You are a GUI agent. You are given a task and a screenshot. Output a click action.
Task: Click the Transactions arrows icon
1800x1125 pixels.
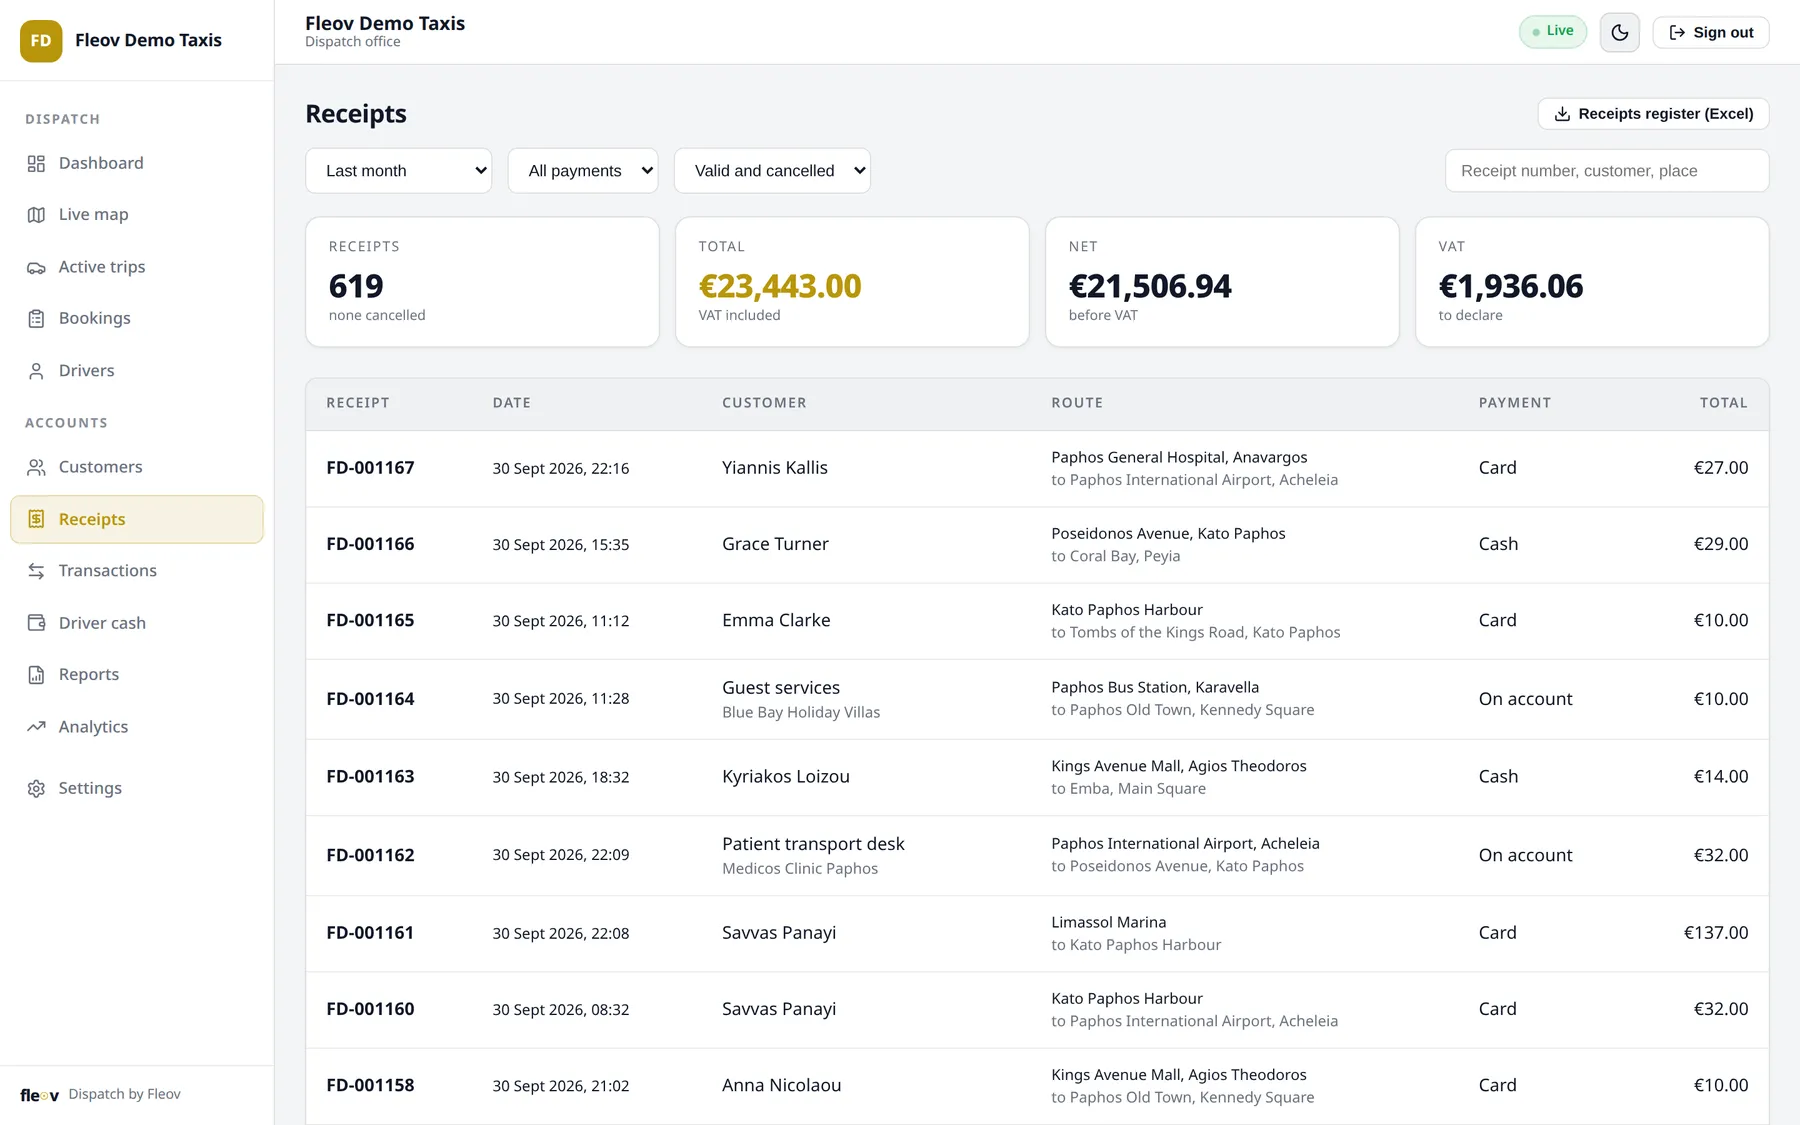36,571
